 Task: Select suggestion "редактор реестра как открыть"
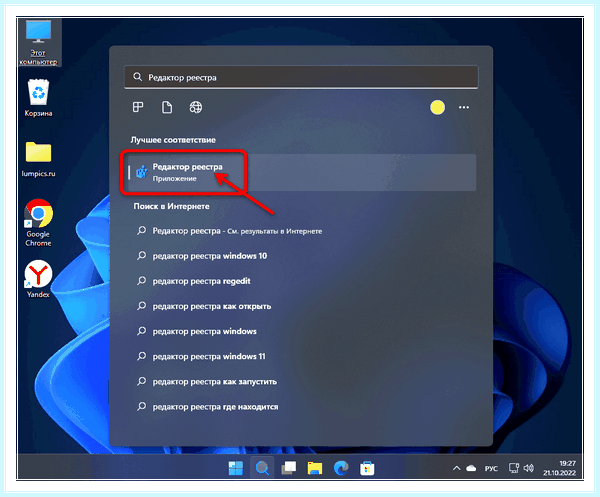click(x=212, y=306)
